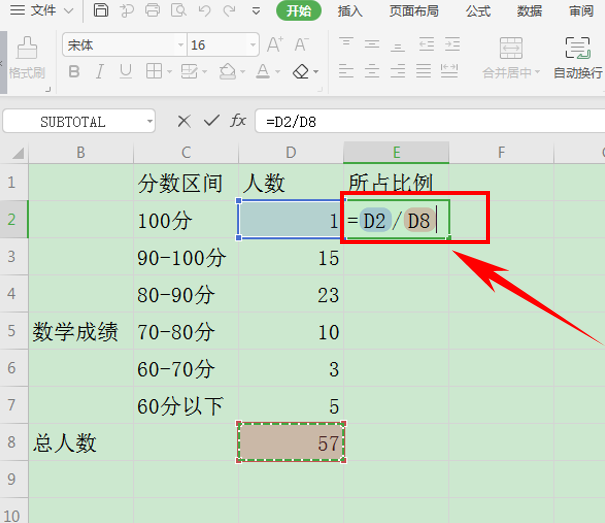The image size is (605, 523).
Task: Switch to the 审阅 tab
Action: (x=581, y=11)
